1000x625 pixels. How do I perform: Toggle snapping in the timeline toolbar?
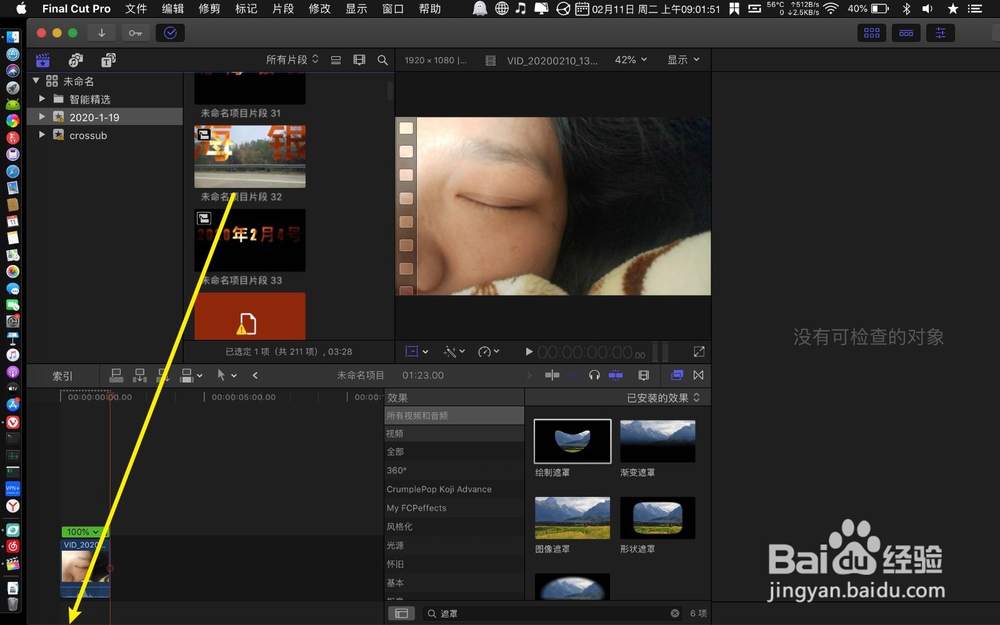tap(616, 375)
